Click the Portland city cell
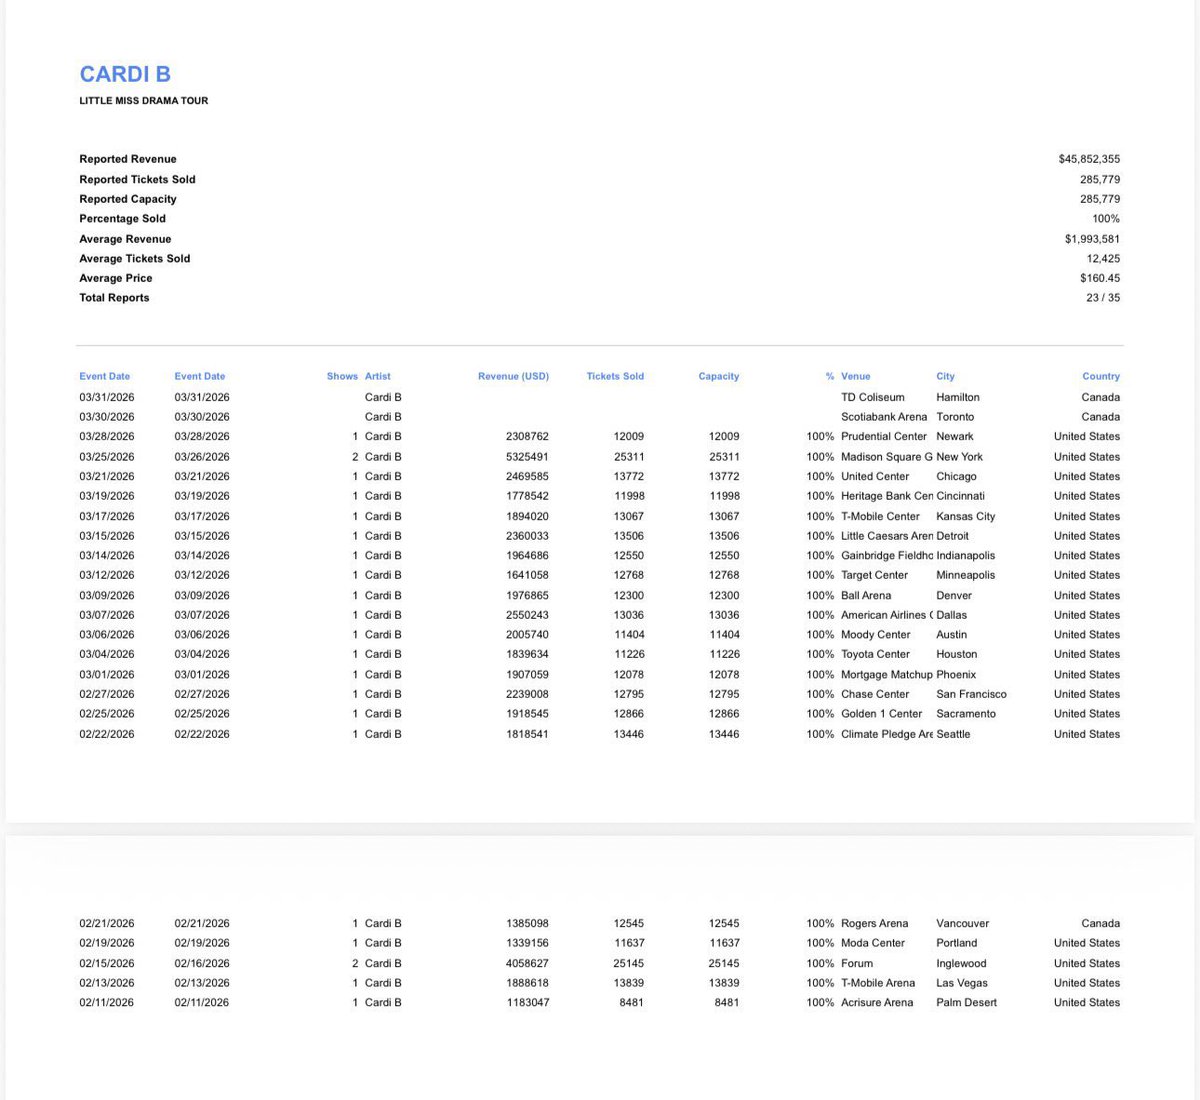1200x1100 pixels. pos(957,943)
